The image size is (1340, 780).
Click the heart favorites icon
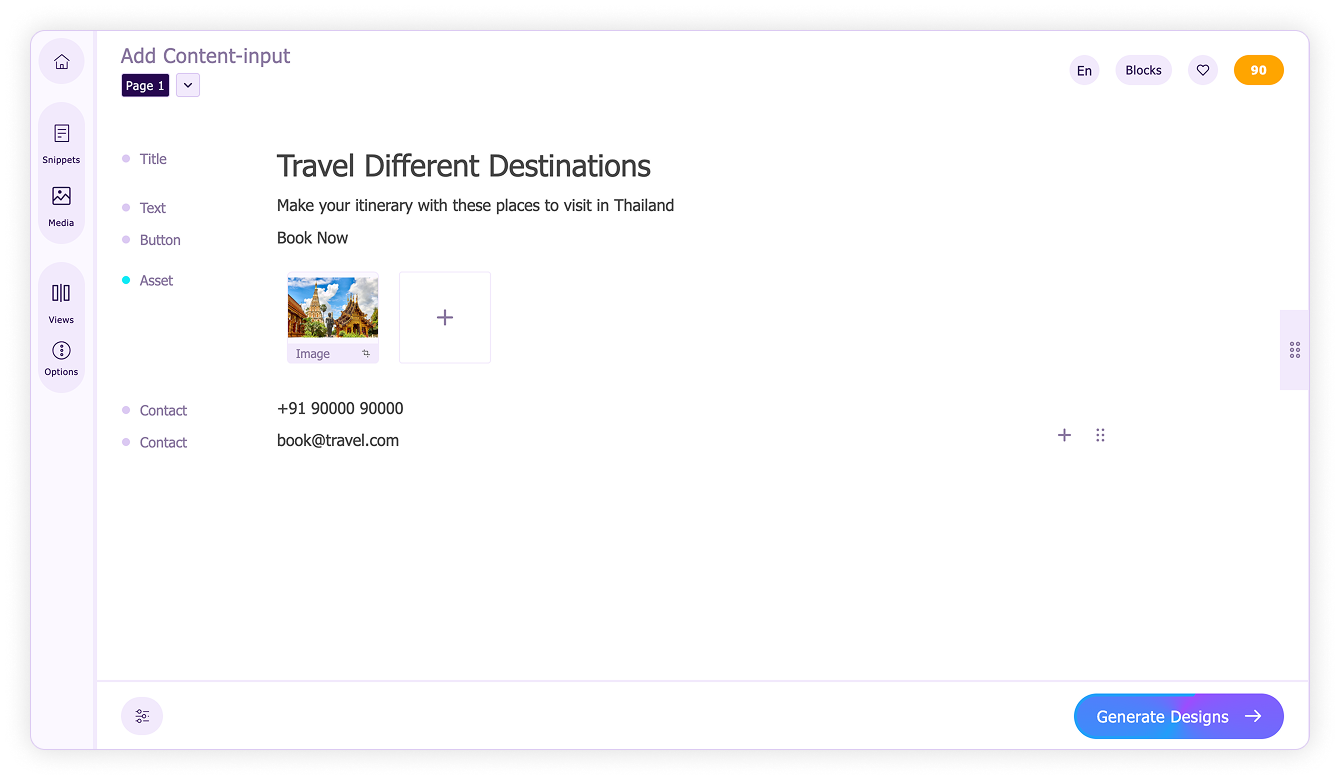[x=1203, y=70]
